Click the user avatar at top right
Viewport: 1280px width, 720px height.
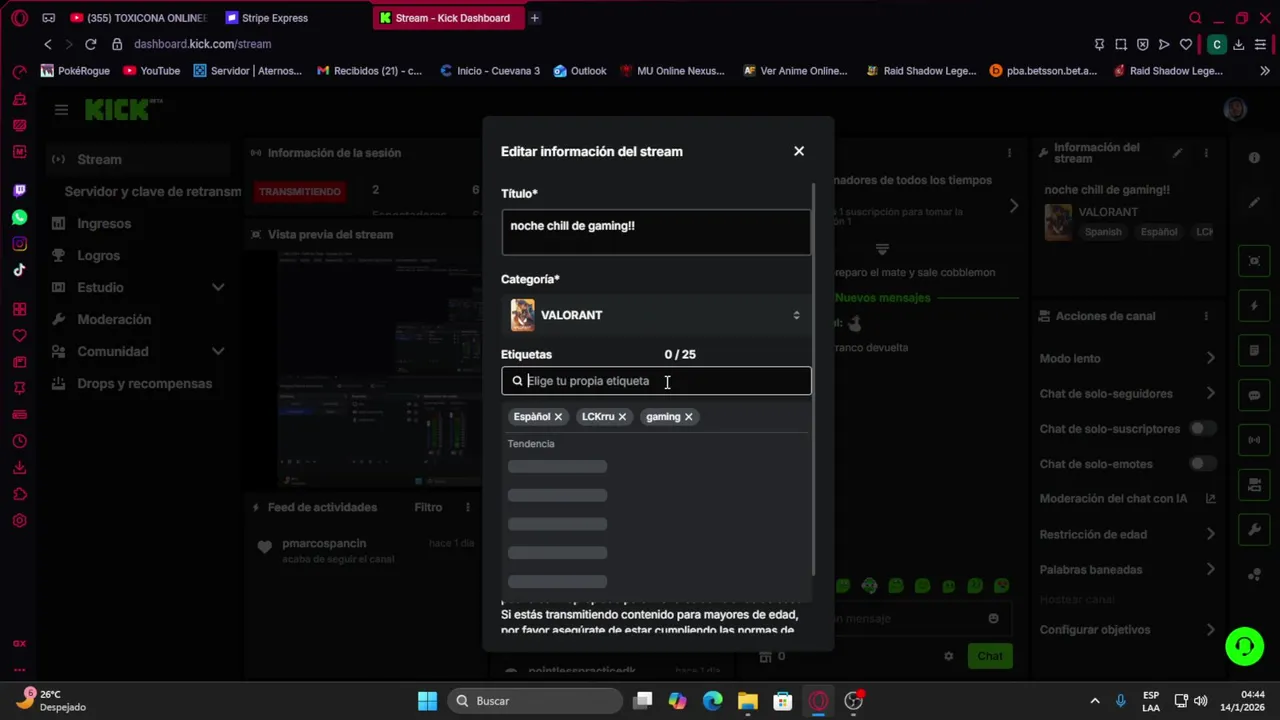1235,110
